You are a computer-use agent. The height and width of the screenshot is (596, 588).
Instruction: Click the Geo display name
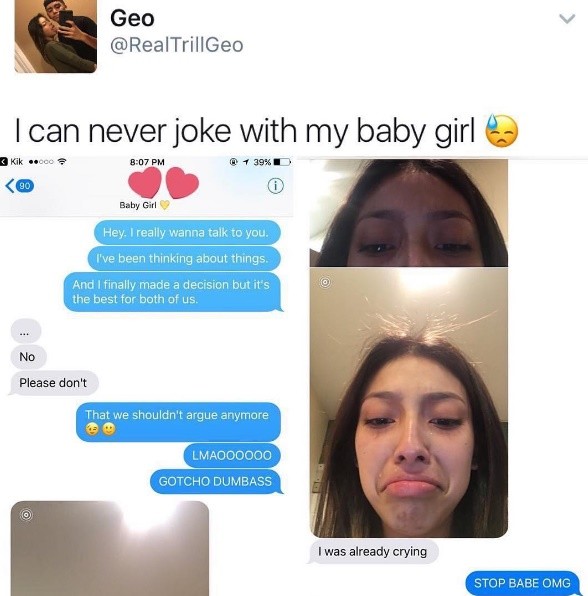132,18
